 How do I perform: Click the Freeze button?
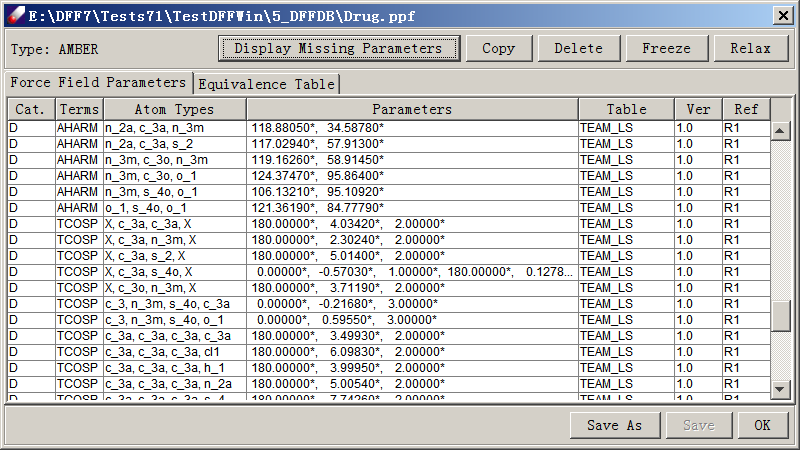(x=666, y=48)
